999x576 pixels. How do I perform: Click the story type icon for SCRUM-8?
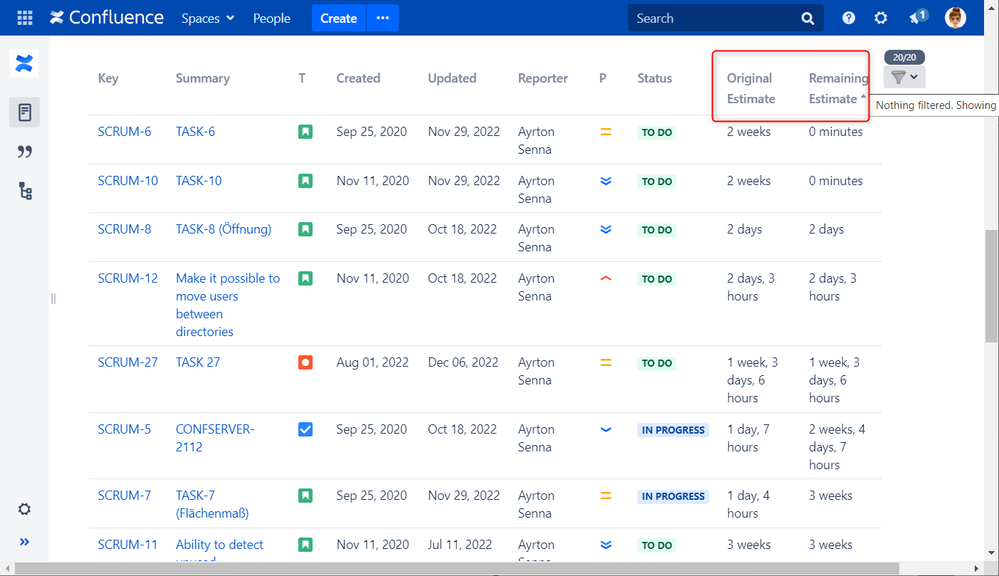click(x=305, y=229)
